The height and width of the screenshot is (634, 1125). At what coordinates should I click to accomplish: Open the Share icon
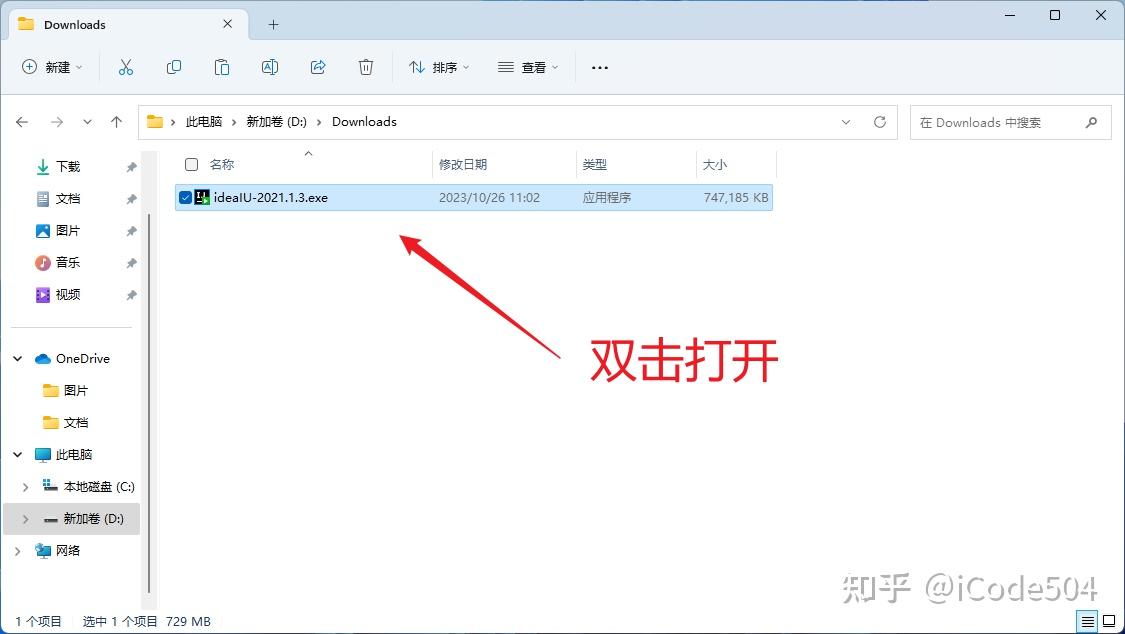(318, 67)
